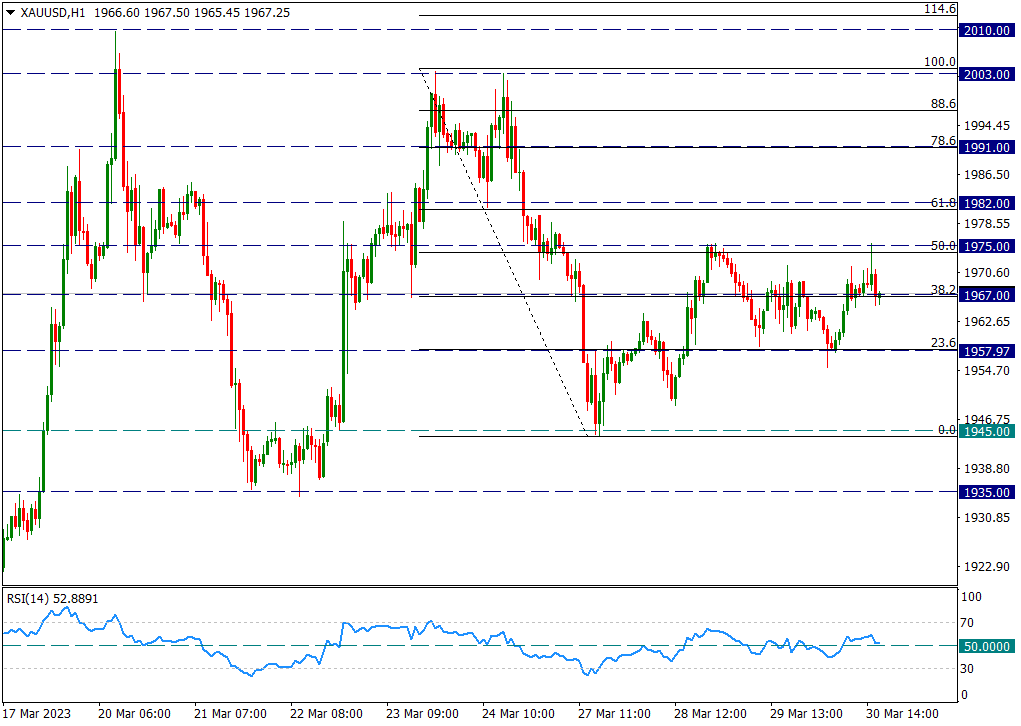Click the 24 Mar 10:00 time label
Image resolution: width=1021 pixels, height=726 pixels.
pos(518,714)
